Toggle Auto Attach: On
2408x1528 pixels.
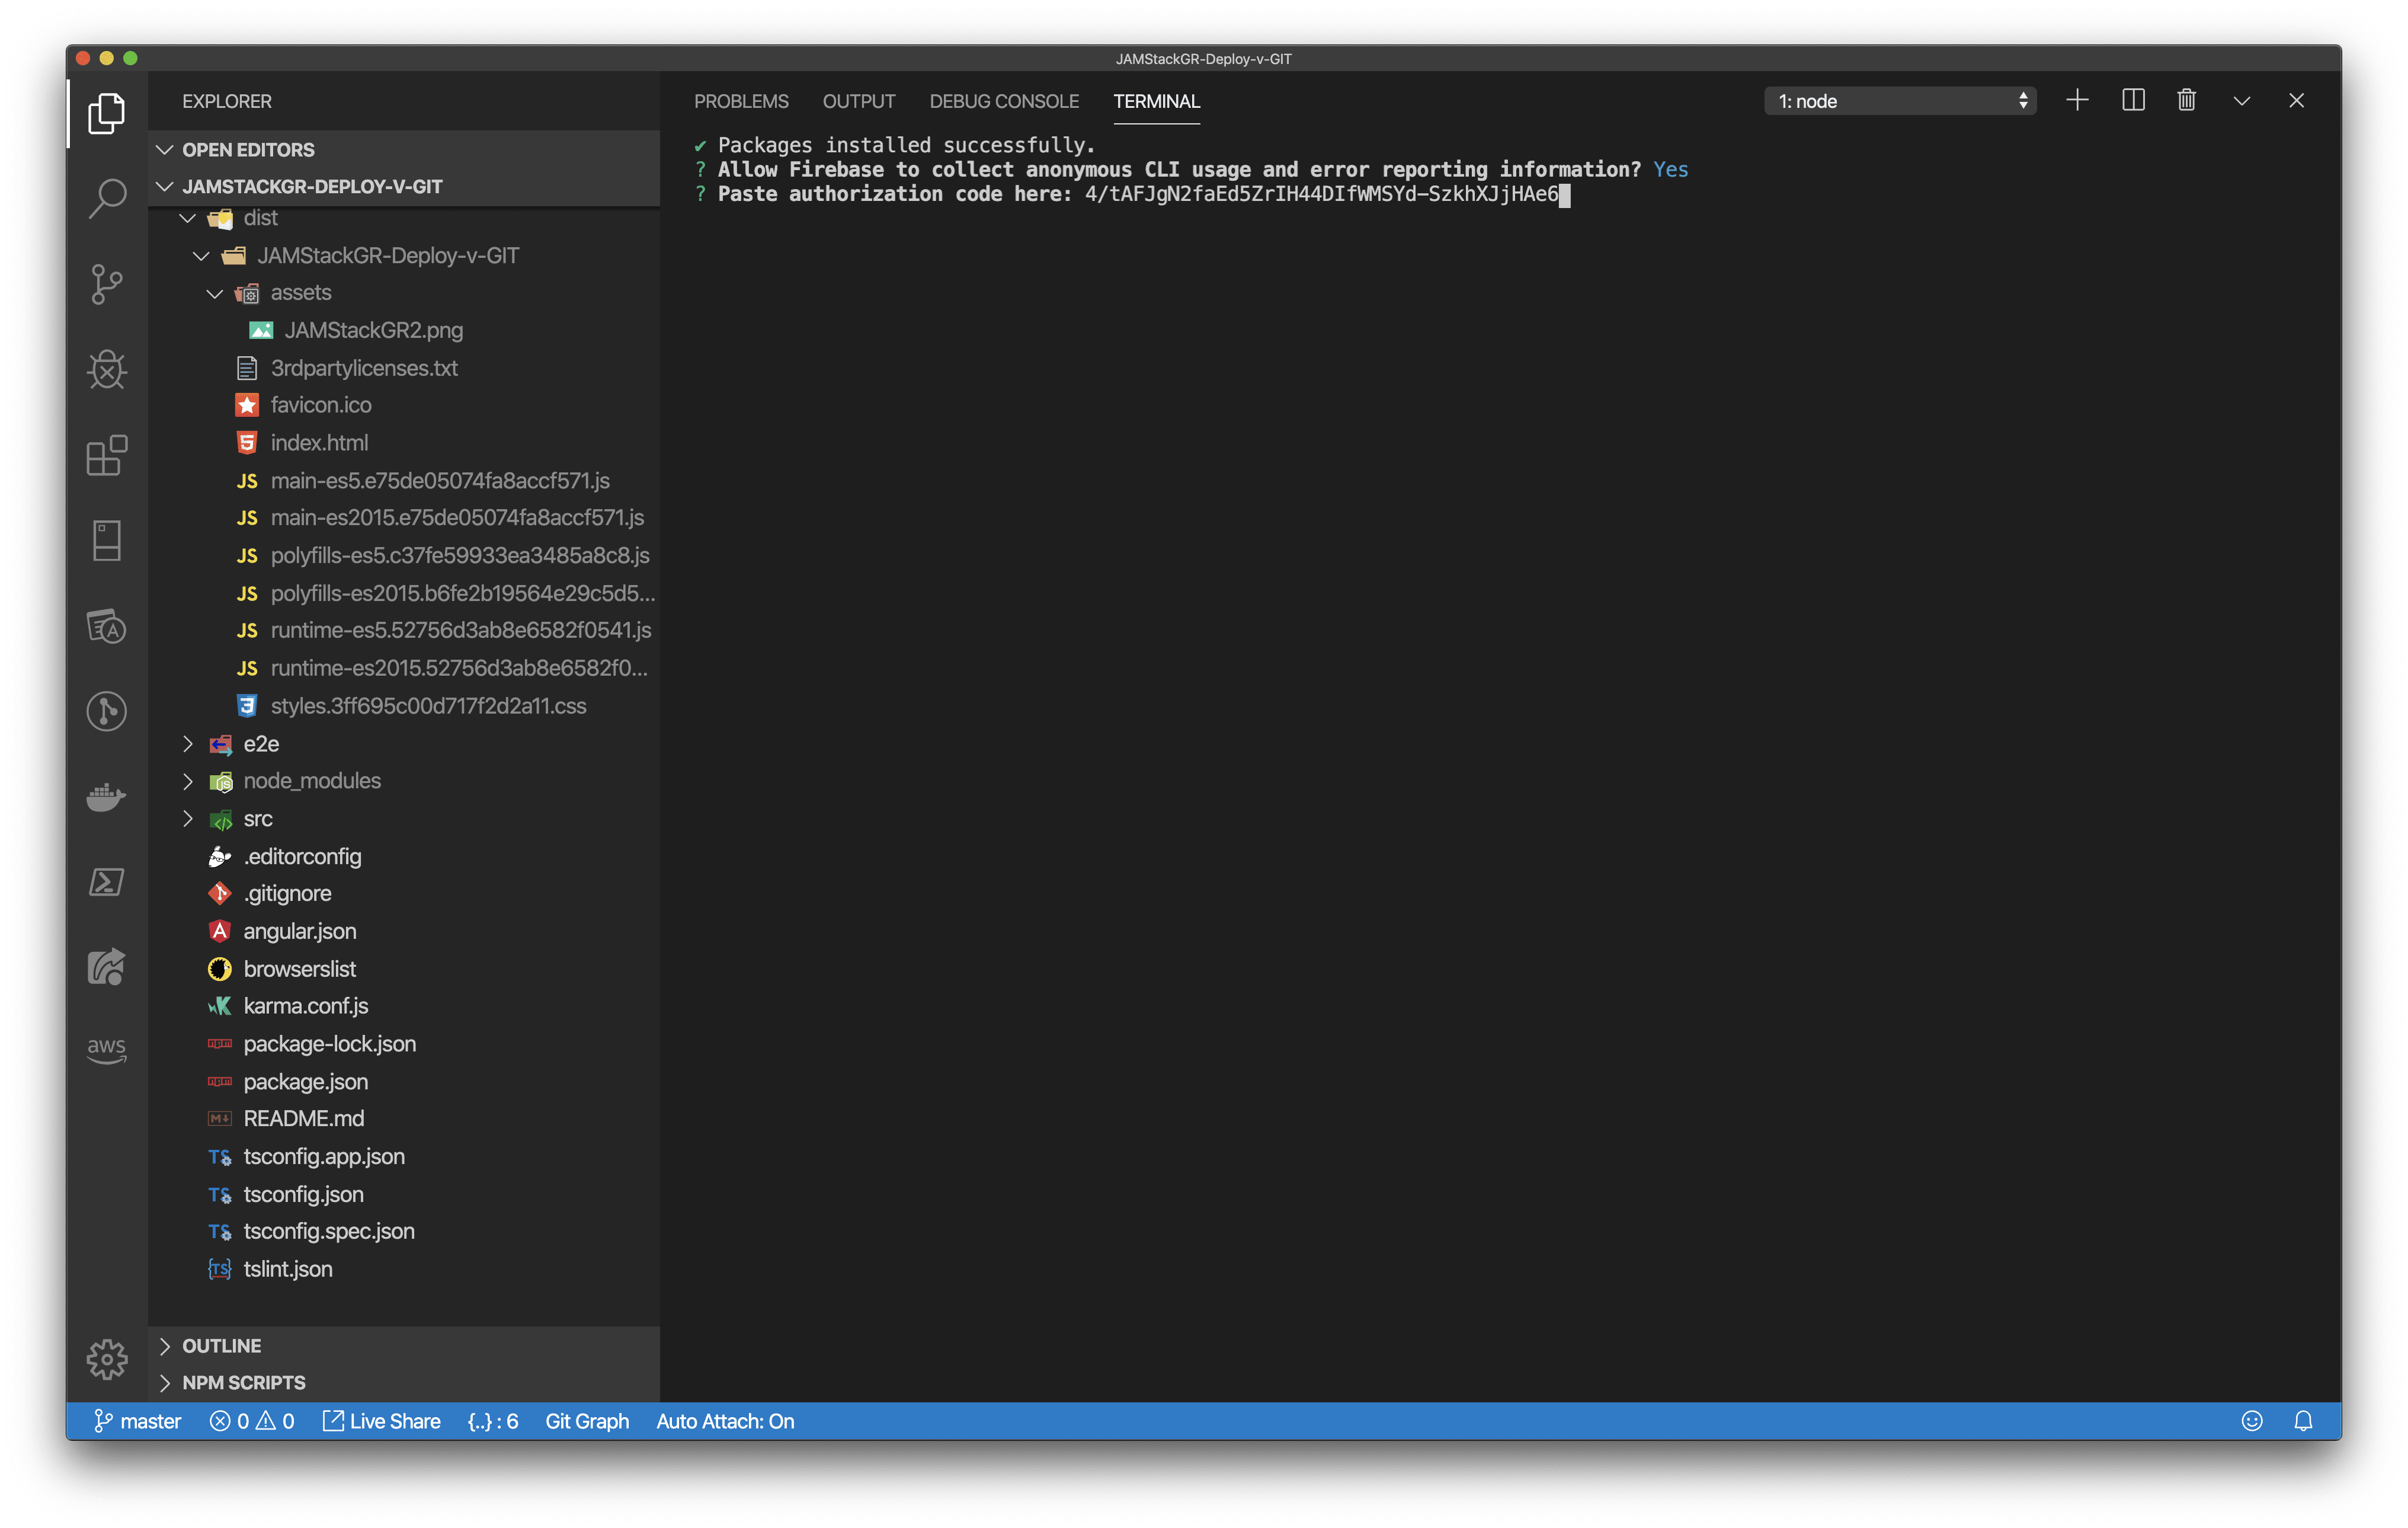point(725,1421)
